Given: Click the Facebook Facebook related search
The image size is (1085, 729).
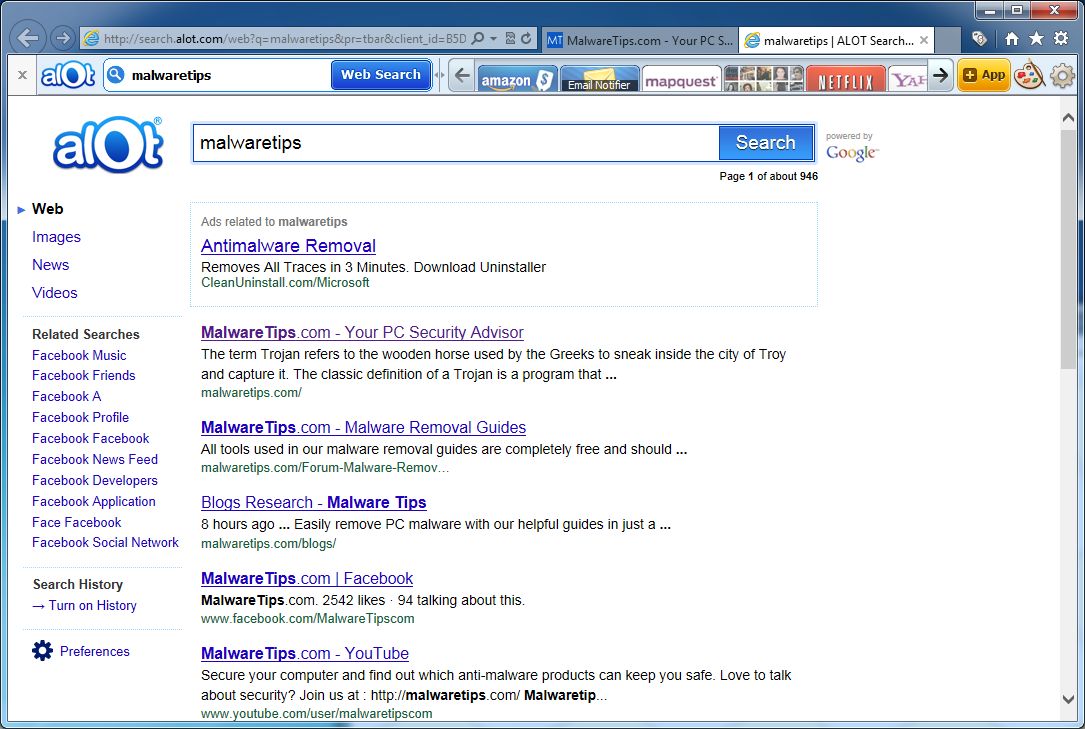Looking at the screenshot, I should pyautogui.click(x=91, y=439).
